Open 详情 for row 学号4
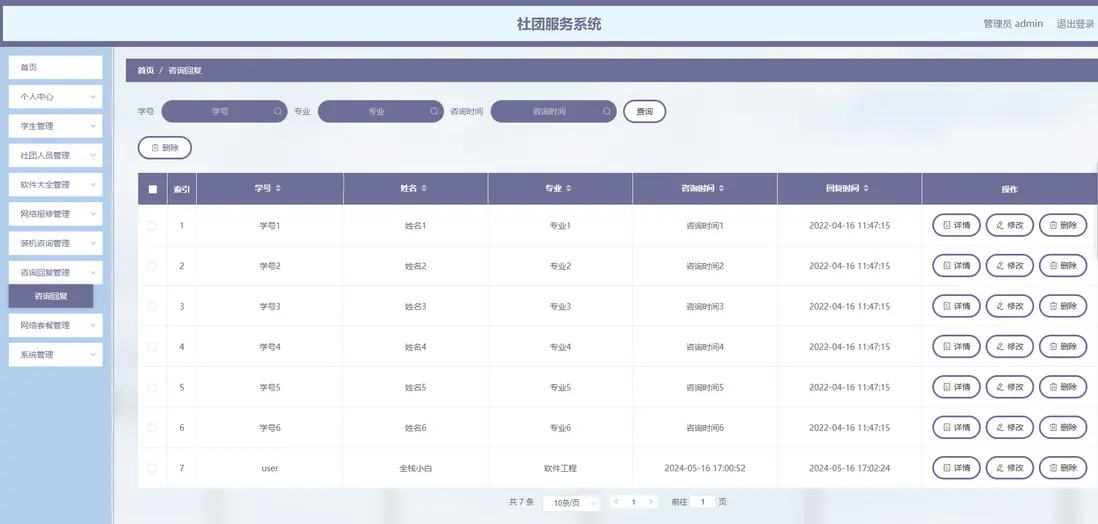The width and height of the screenshot is (1098, 524). coord(956,346)
